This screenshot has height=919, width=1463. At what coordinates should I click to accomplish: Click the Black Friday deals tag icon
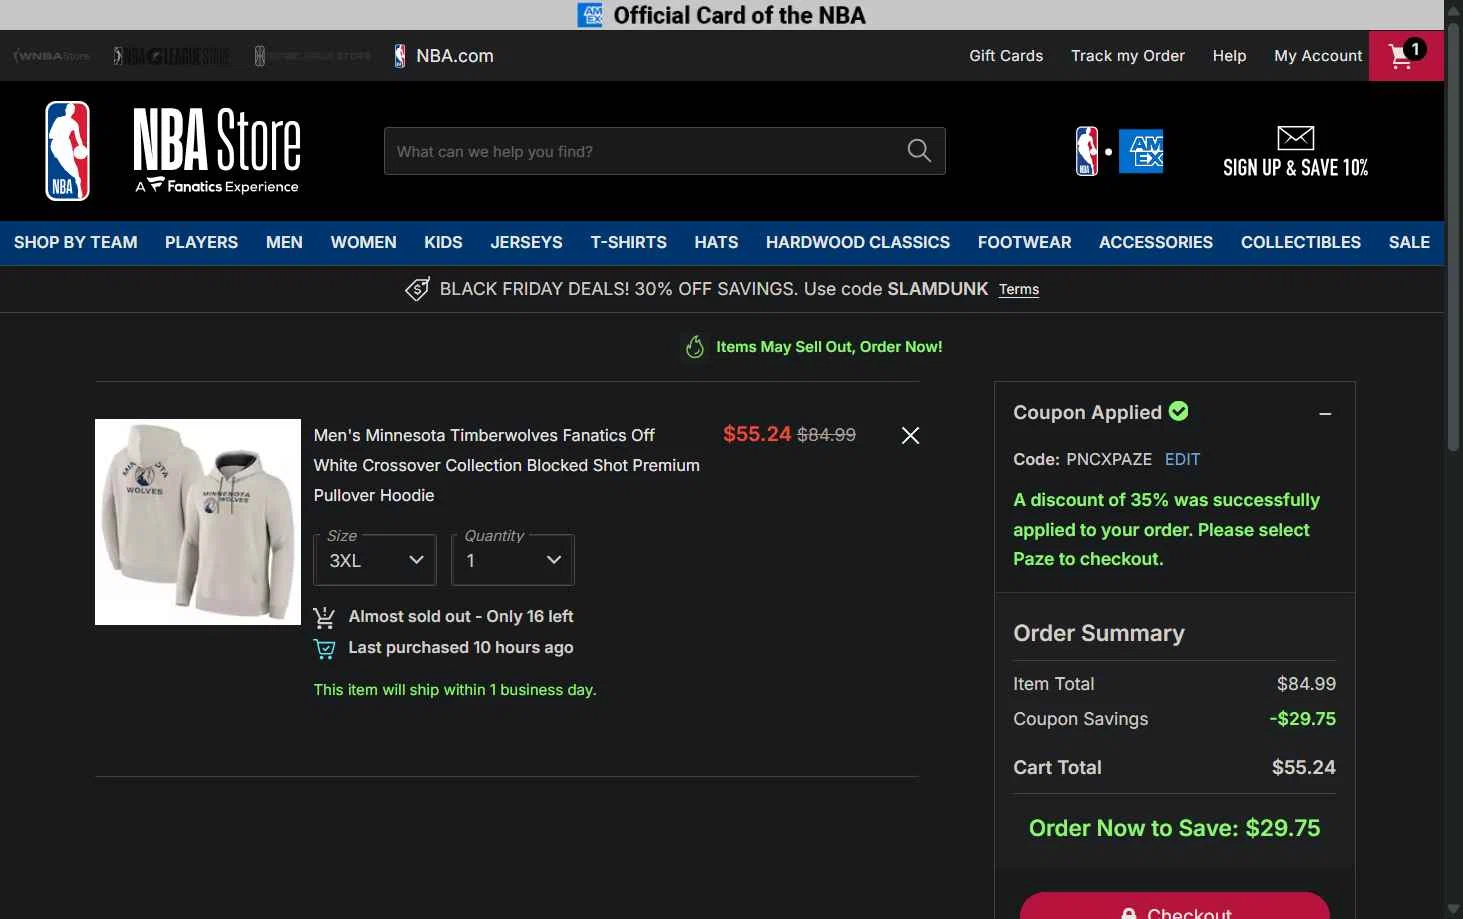pos(417,289)
